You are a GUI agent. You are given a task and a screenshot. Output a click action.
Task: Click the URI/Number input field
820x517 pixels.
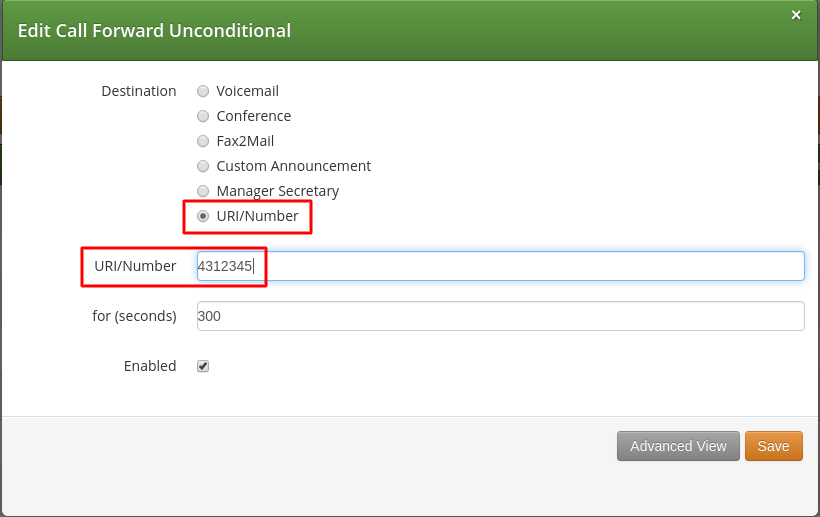500,266
